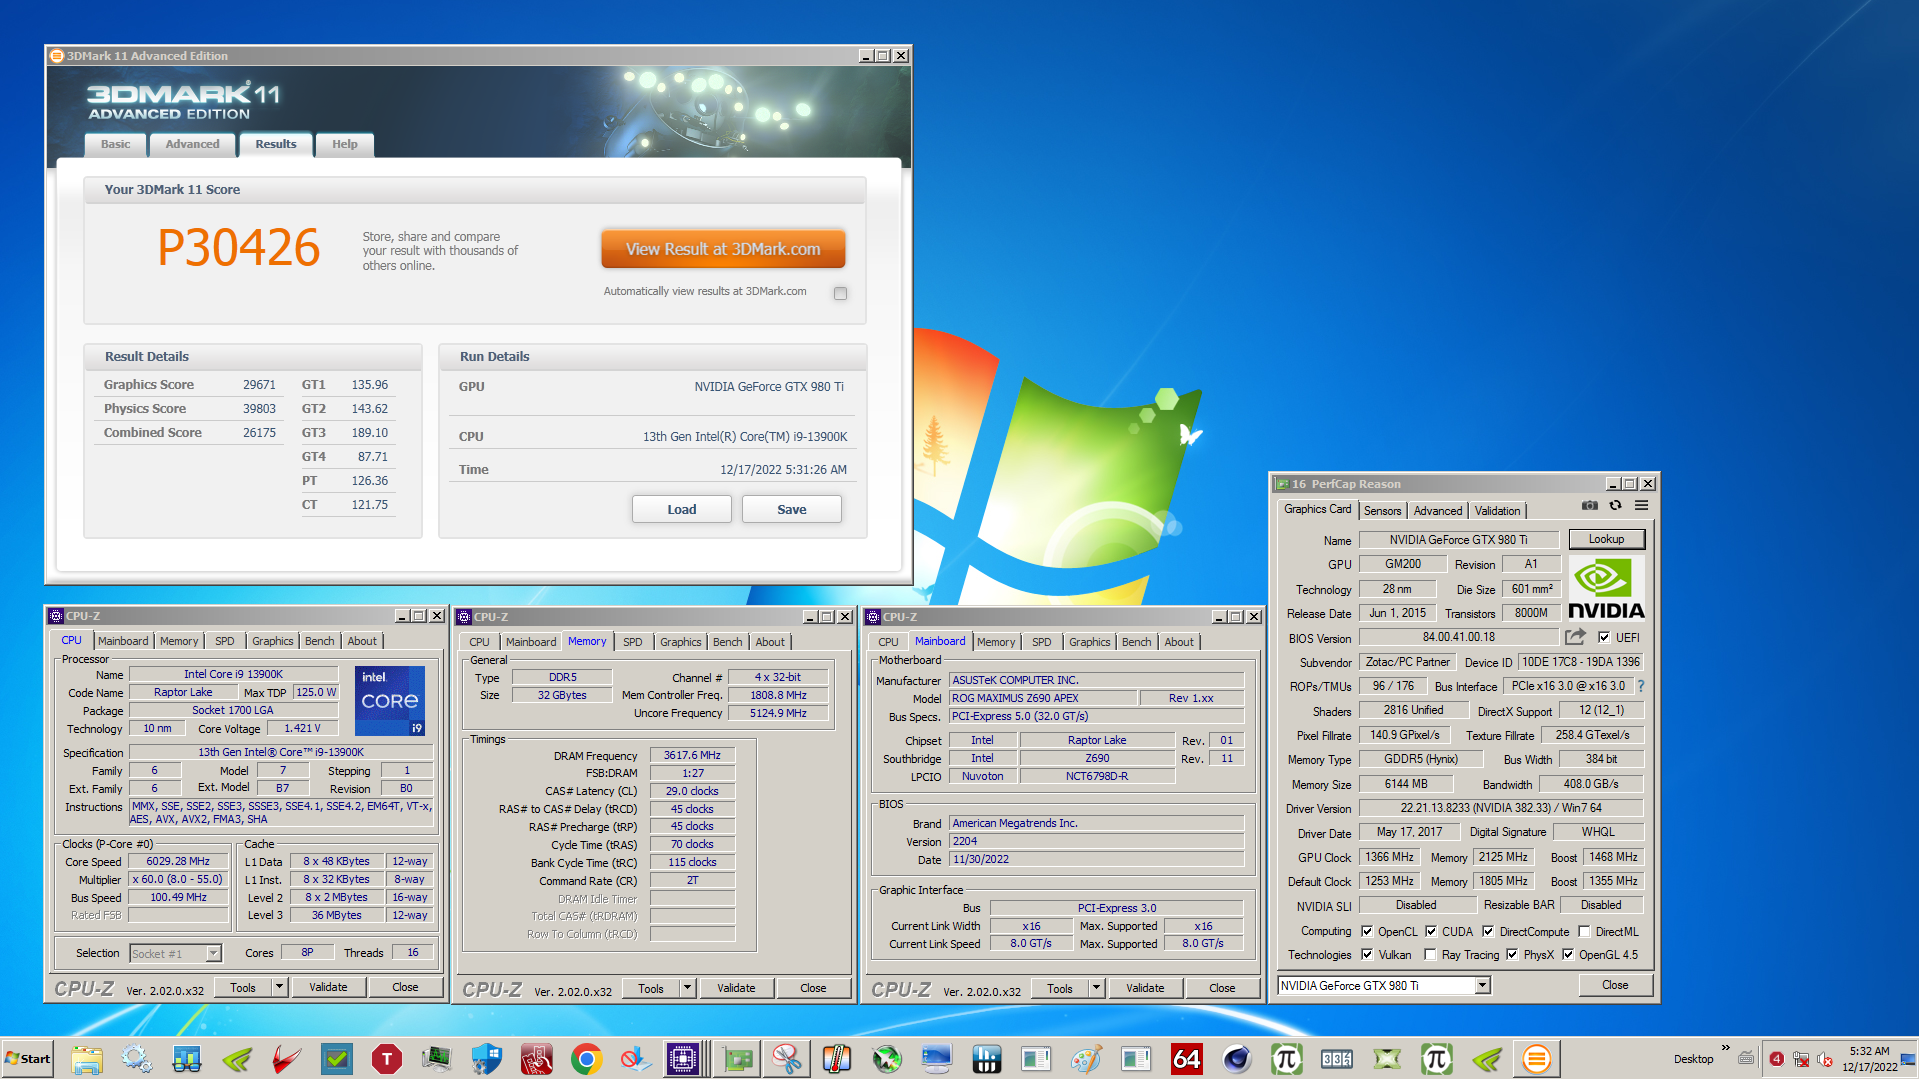Click the red notification tray icon

tap(1776, 1059)
